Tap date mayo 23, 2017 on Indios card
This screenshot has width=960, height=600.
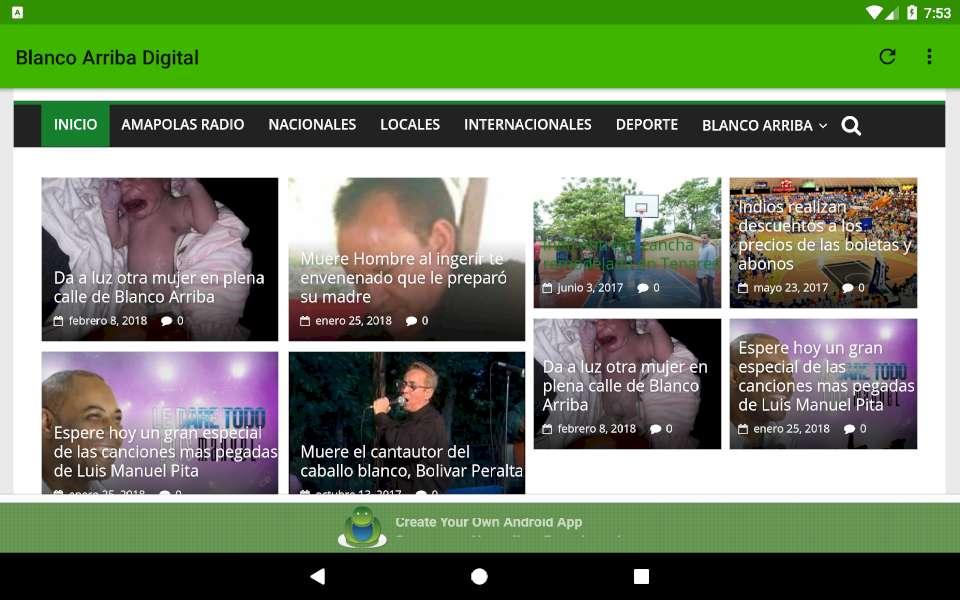tap(790, 288)
